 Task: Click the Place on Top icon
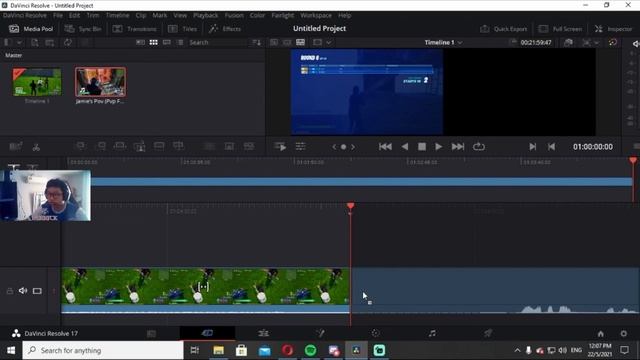[159, 146]
